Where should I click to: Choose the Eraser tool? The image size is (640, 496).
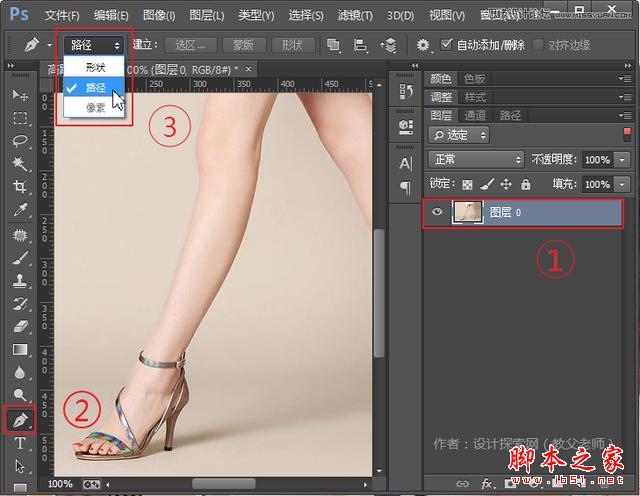19,327
